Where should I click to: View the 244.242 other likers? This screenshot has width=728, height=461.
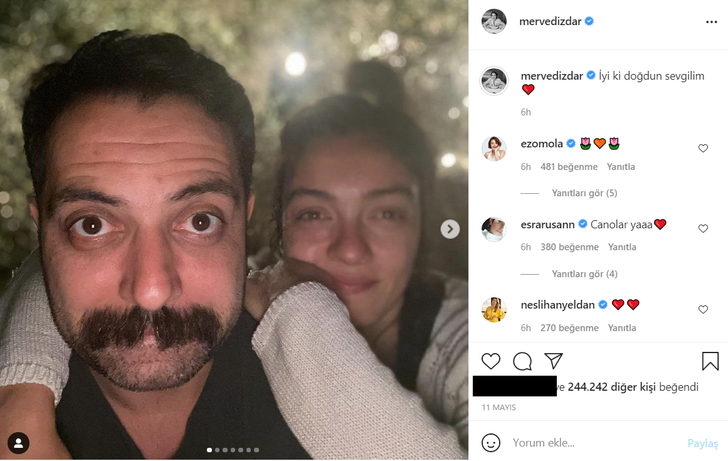(x=633, y=387)
